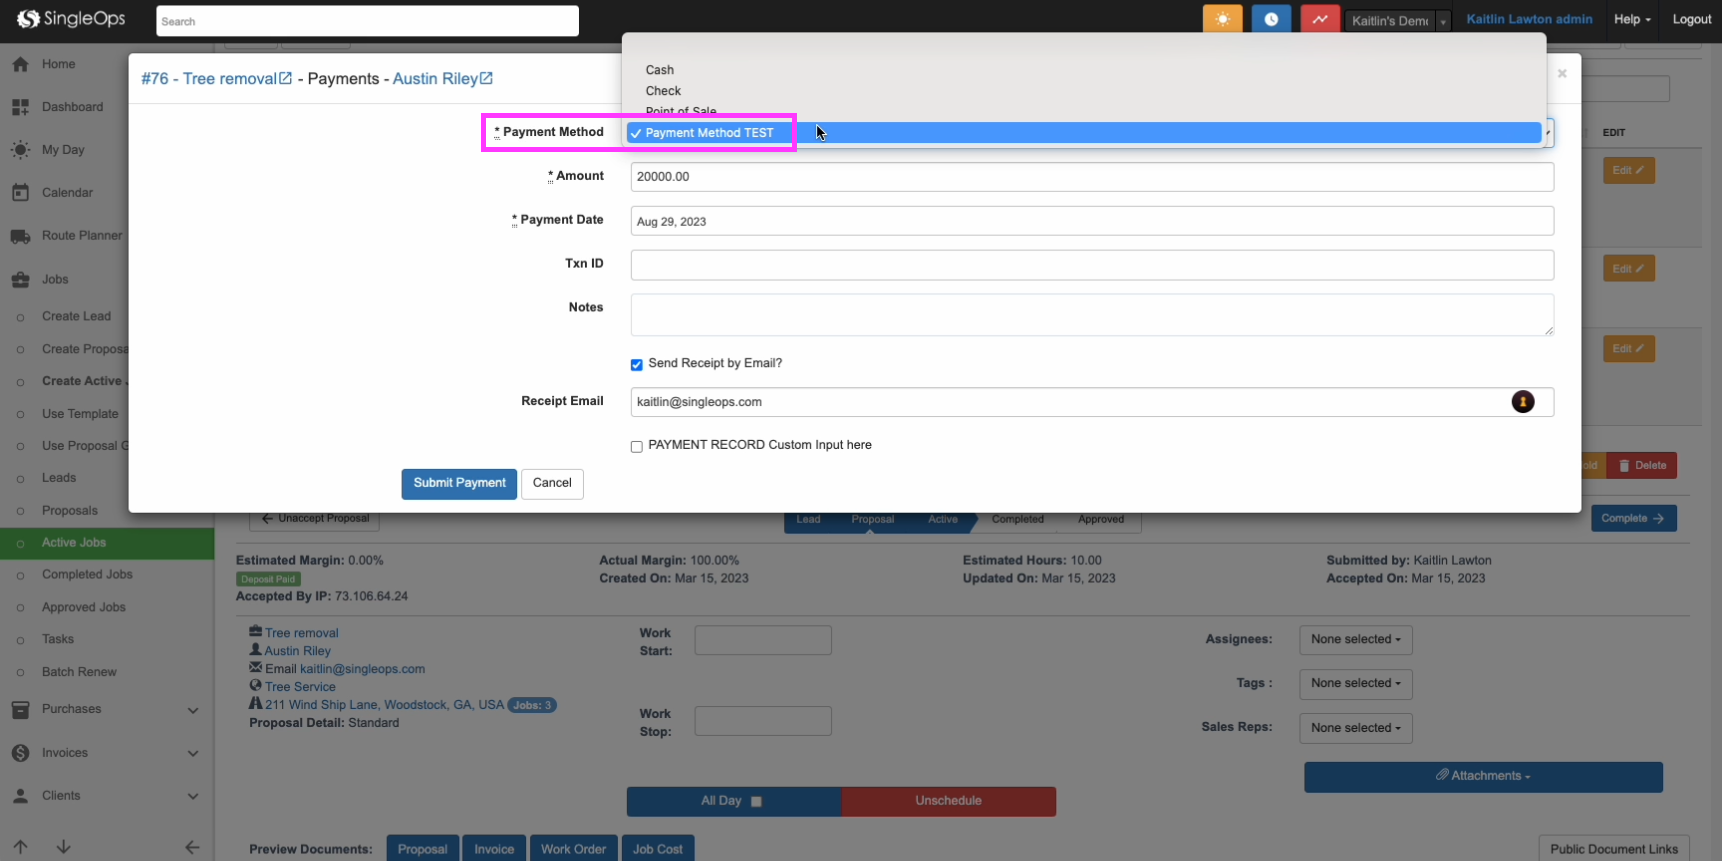Toggle the All Day checkbox
1722x861 pixels.
pos(756,801)
